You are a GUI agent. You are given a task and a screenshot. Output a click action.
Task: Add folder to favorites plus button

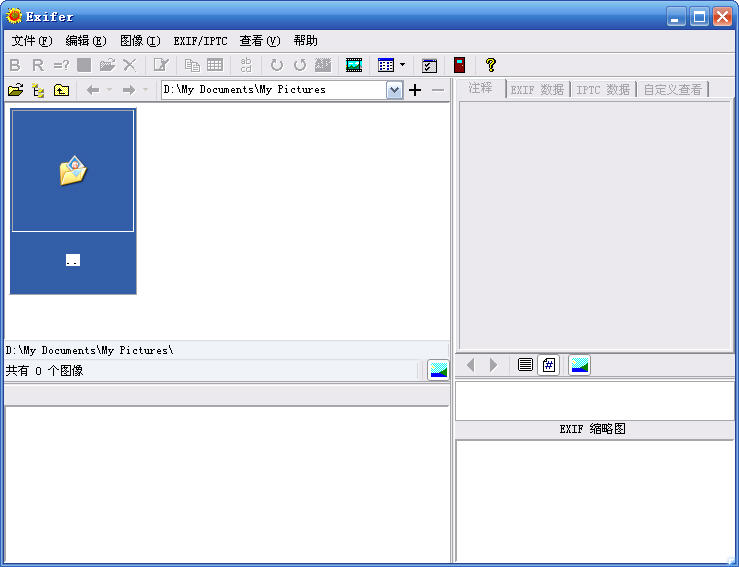pyautogui.click(x=415, y=90)
